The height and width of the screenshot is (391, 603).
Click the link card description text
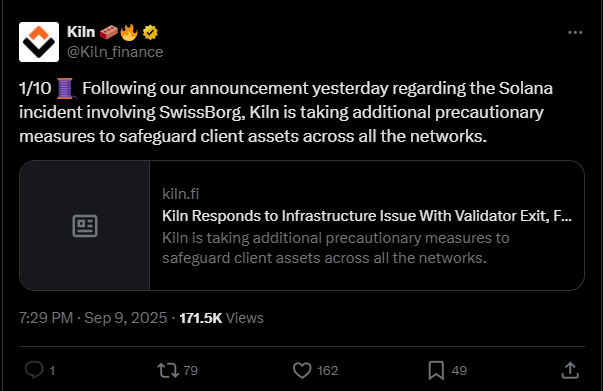[x=335, y=248]
